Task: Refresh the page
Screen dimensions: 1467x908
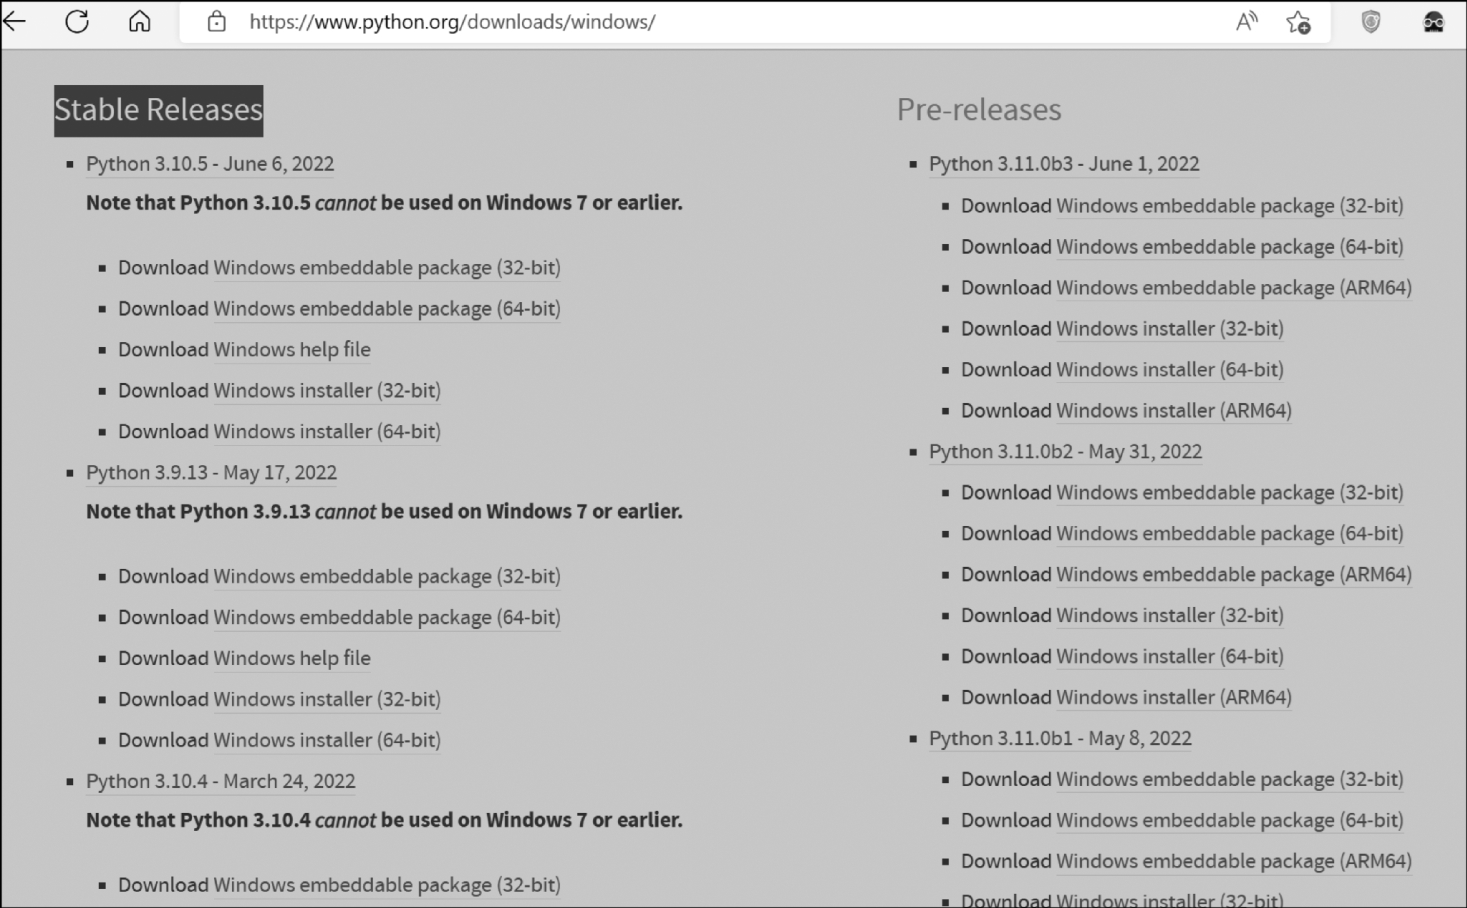Action: click(77, 21)
